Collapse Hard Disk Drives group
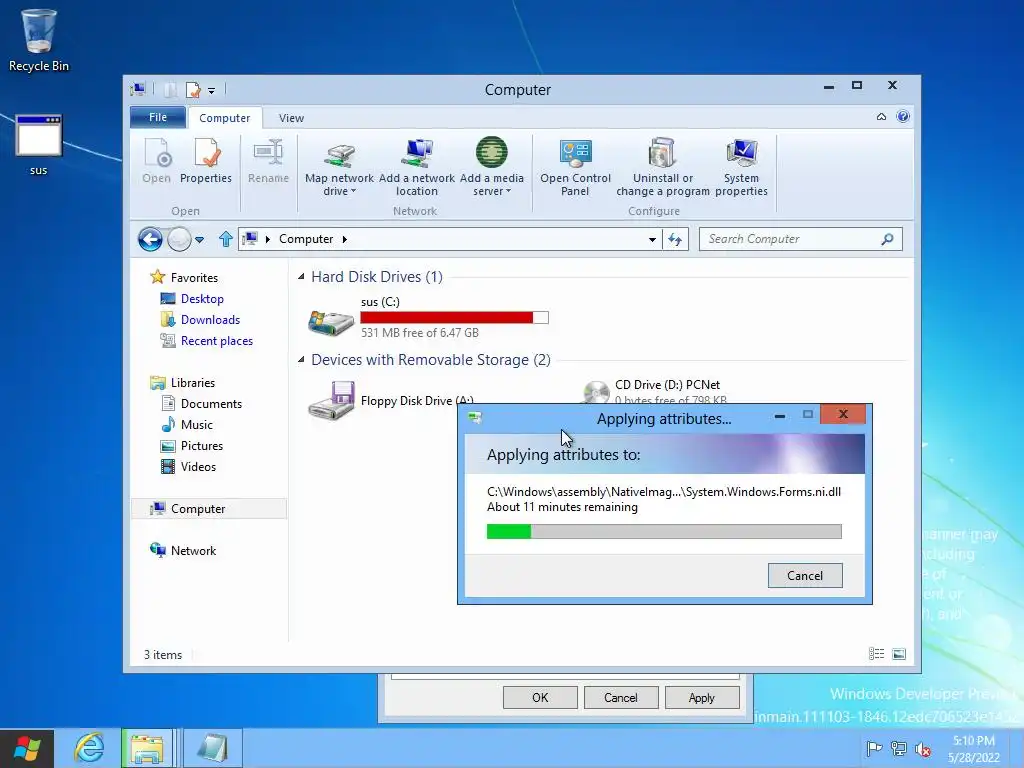Image resolution: width=1024 pixels, height=768 pixels. tap(301, 277)
